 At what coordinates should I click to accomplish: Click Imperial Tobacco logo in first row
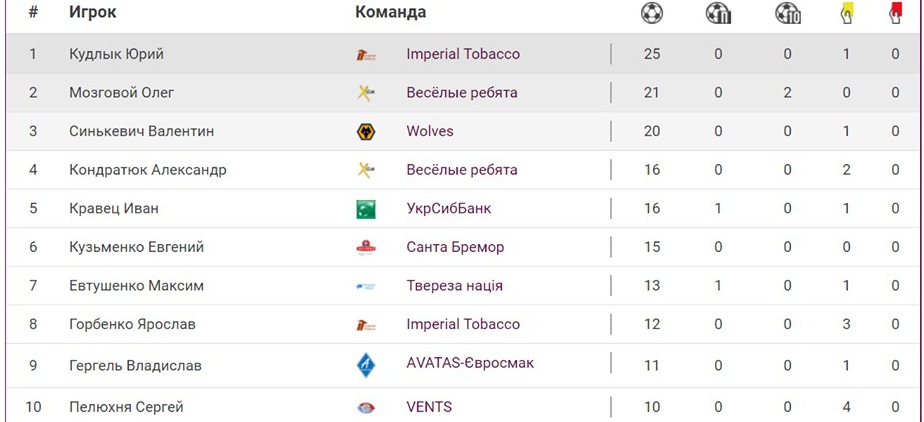pyautogui.click(x=366, y=54)
